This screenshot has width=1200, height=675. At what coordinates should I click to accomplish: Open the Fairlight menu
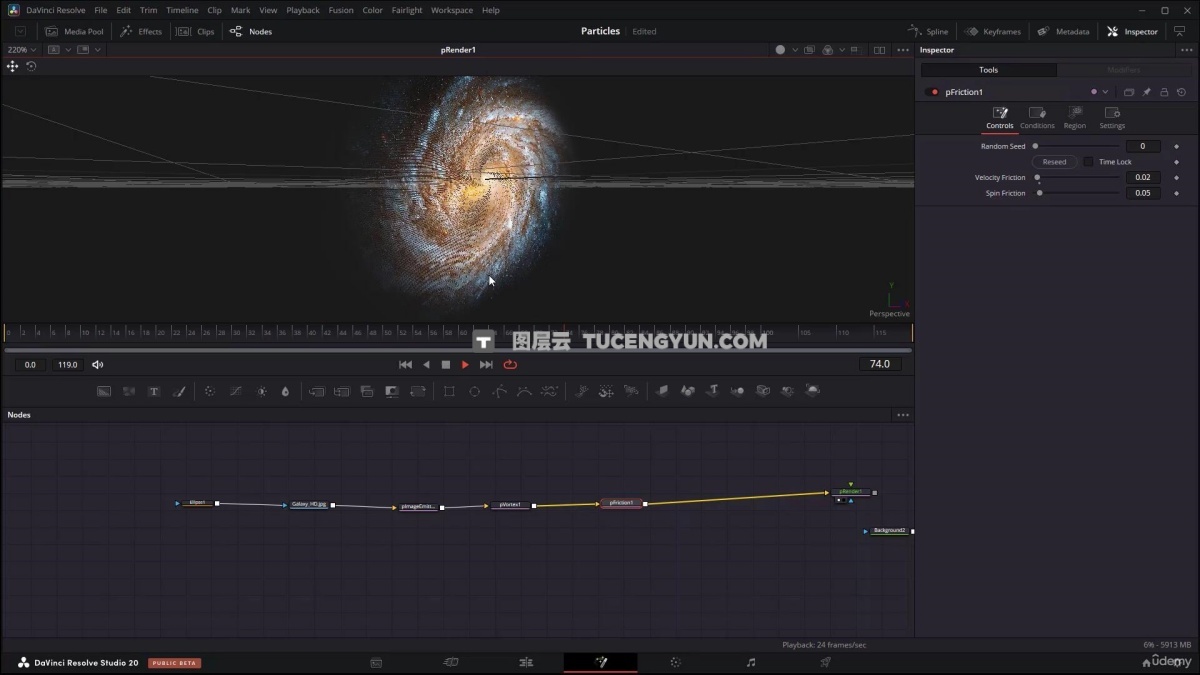coord(407,10)
